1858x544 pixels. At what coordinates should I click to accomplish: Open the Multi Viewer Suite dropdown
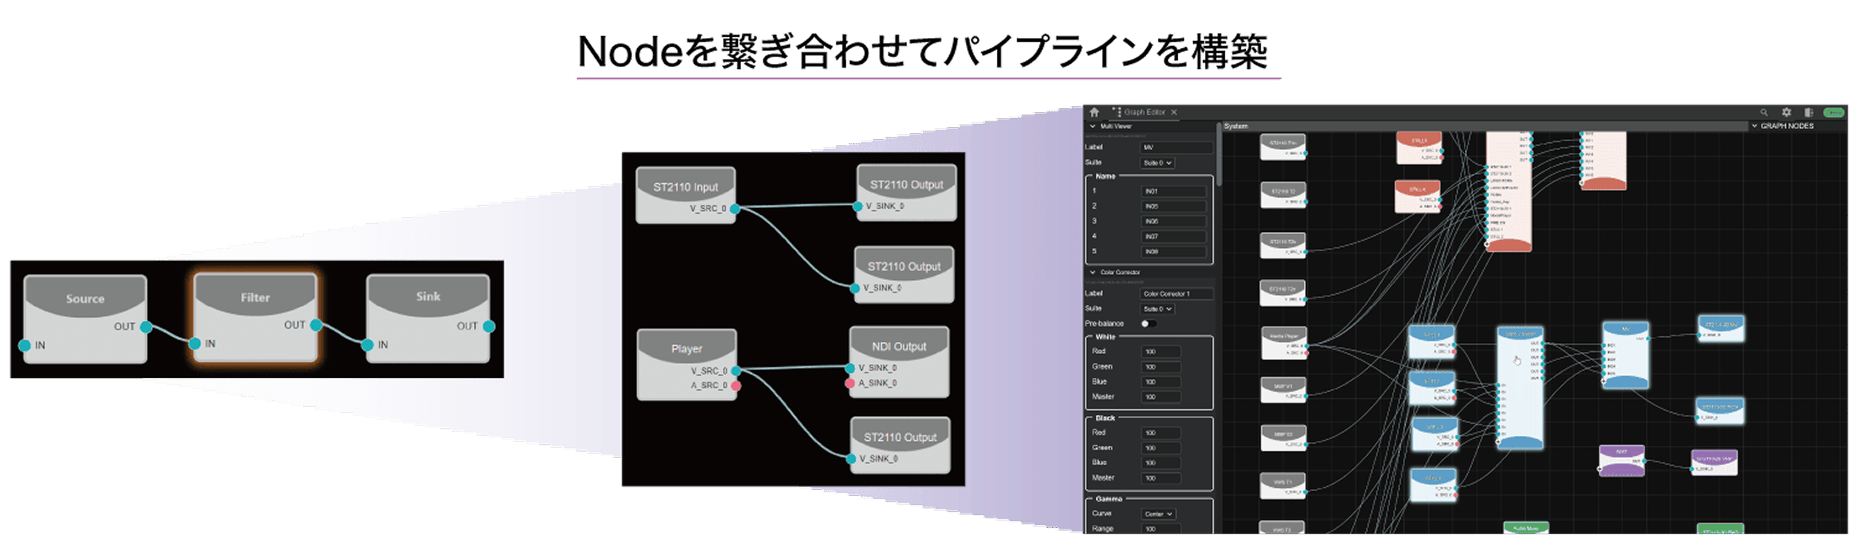[x=1157, y=163]
